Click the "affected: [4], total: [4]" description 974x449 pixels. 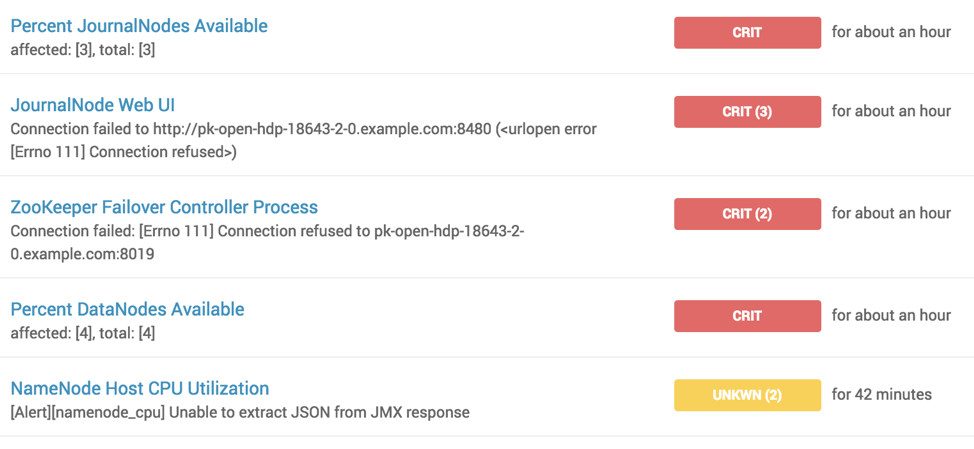(x=83, y=332)
